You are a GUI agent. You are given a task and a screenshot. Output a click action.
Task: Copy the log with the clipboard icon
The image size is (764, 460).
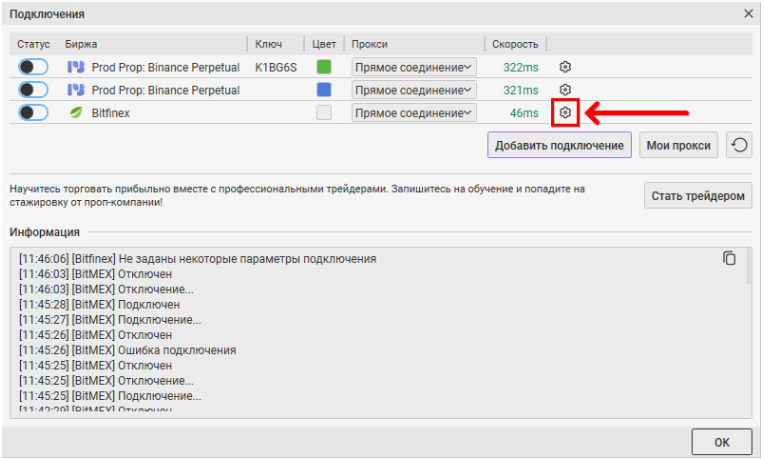[x=729, y=258]
